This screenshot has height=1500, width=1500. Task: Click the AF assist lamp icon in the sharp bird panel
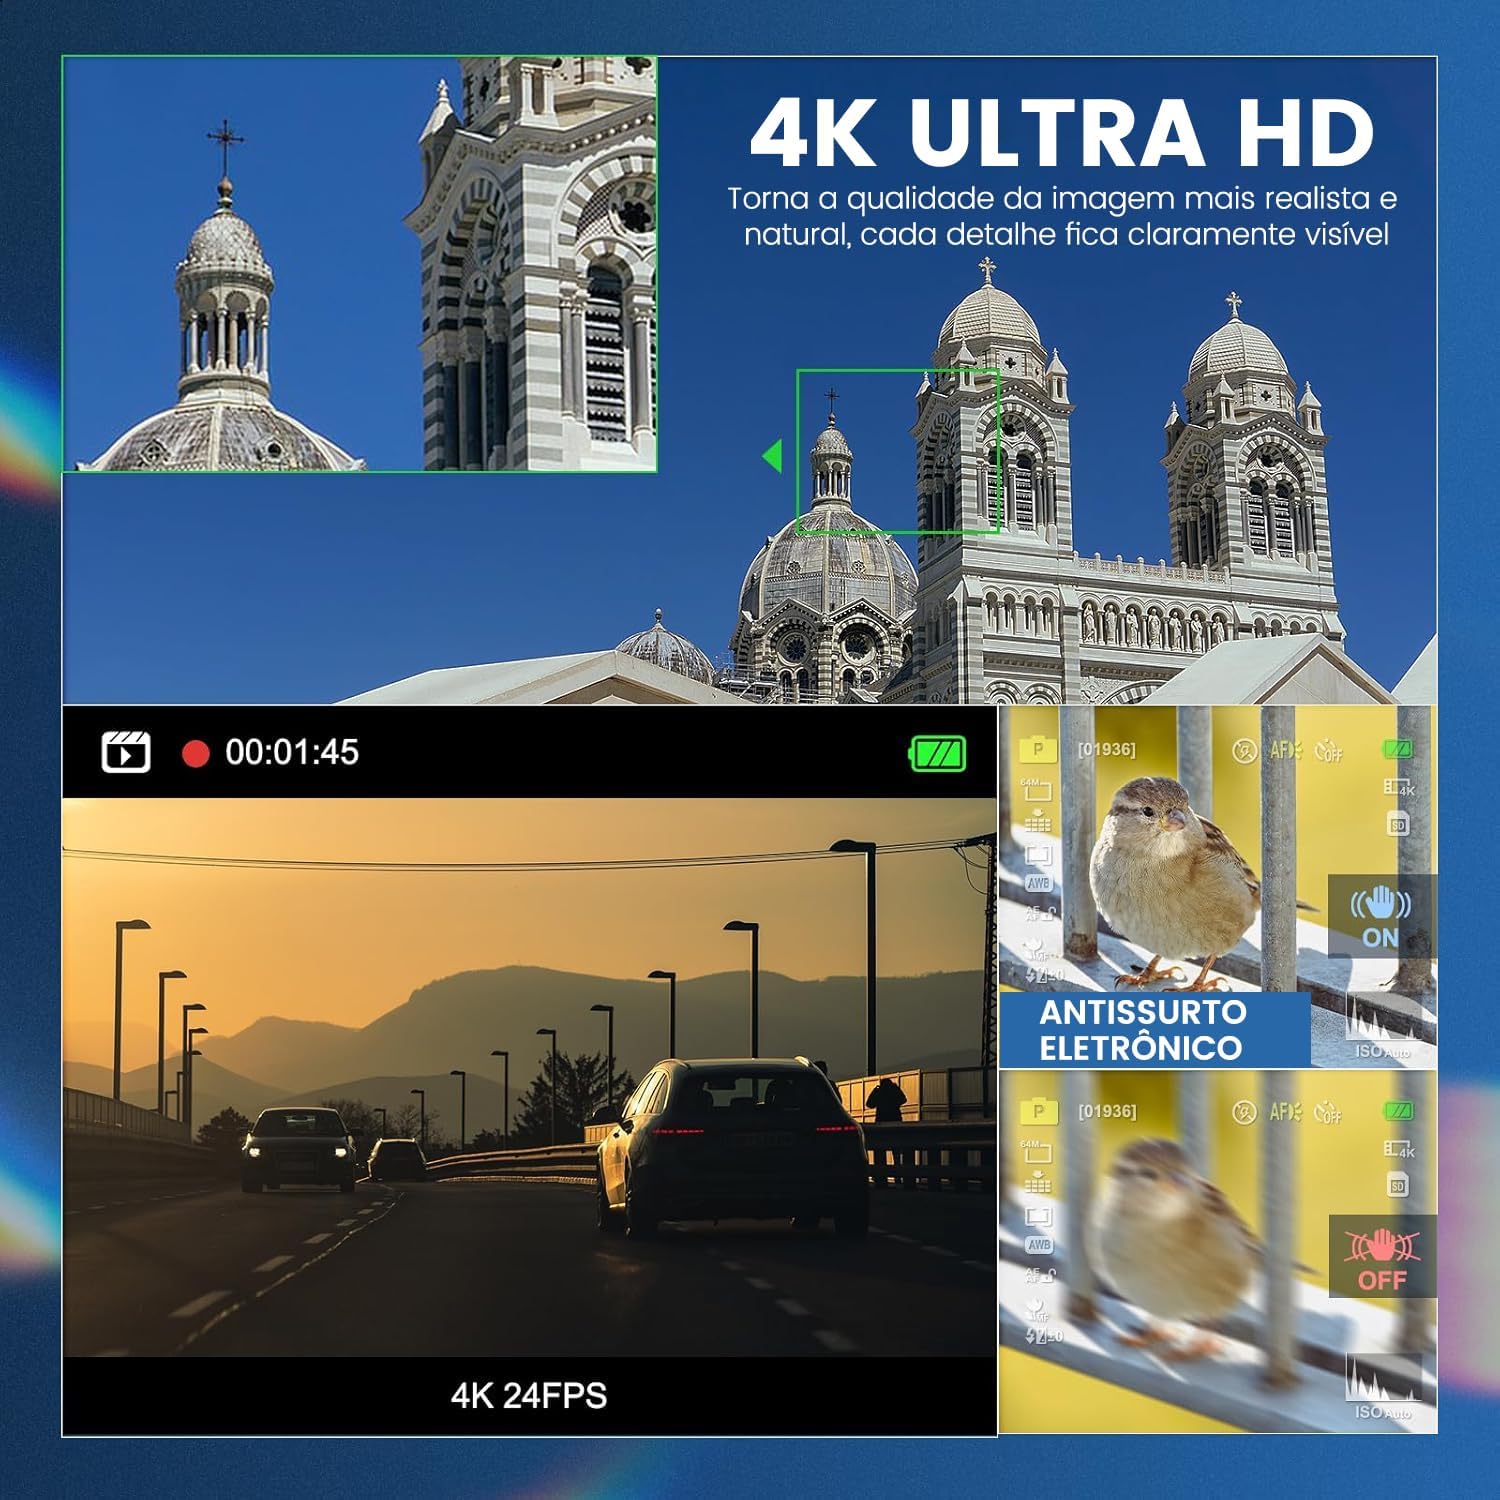tap(1285, 749)
